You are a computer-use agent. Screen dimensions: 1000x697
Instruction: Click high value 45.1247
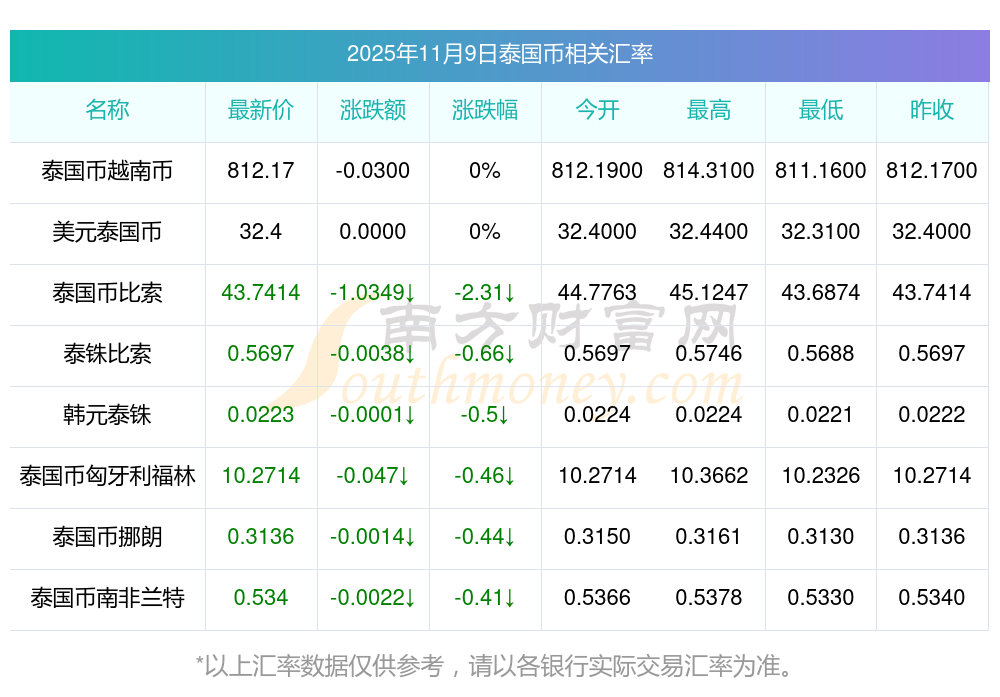pyautogui.click(x=709, y=293)
